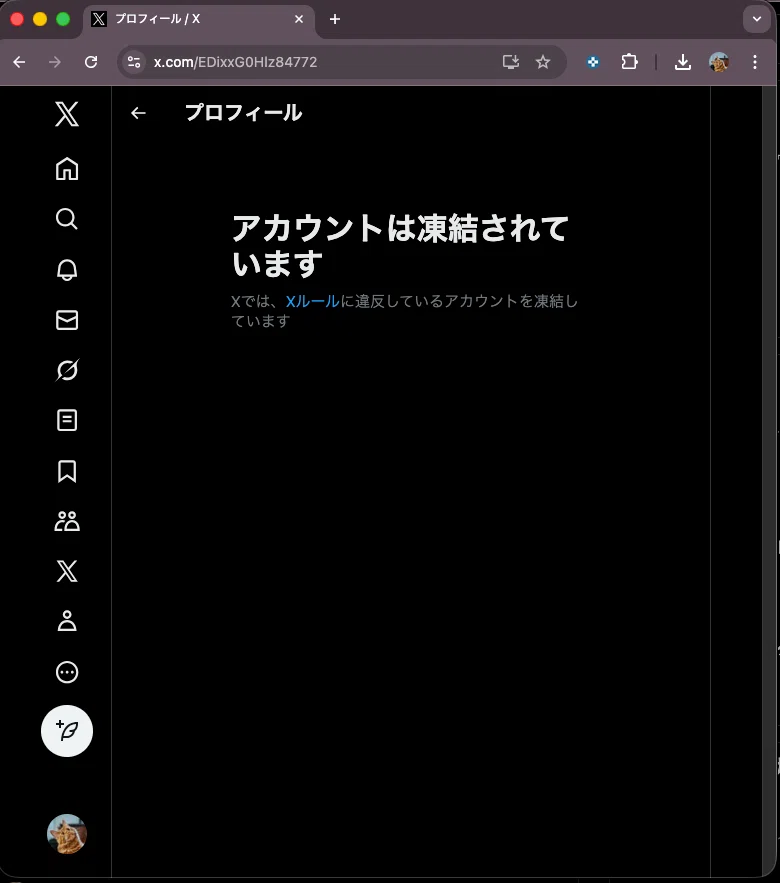Compose a new post with feather button
The width and height of the screenshot is (780, 883).
[67, 731]
